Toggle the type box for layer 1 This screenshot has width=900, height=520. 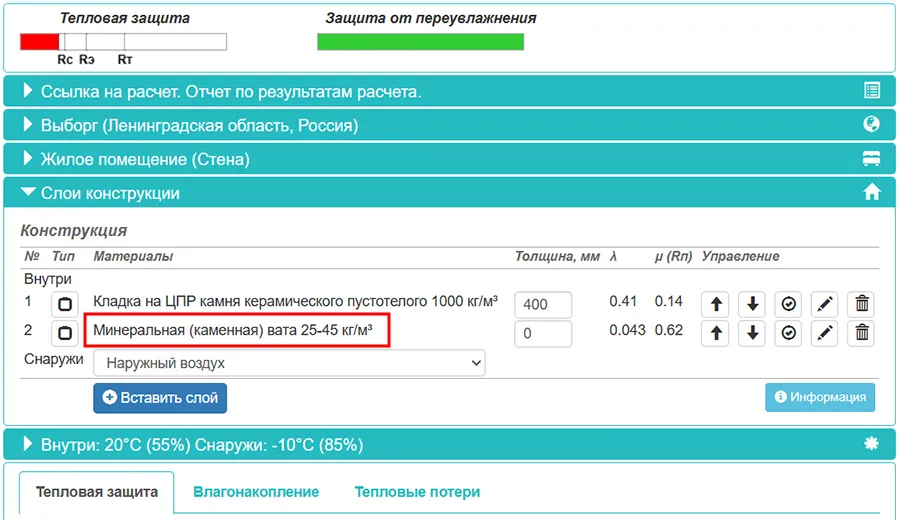(x=65, y=304)
